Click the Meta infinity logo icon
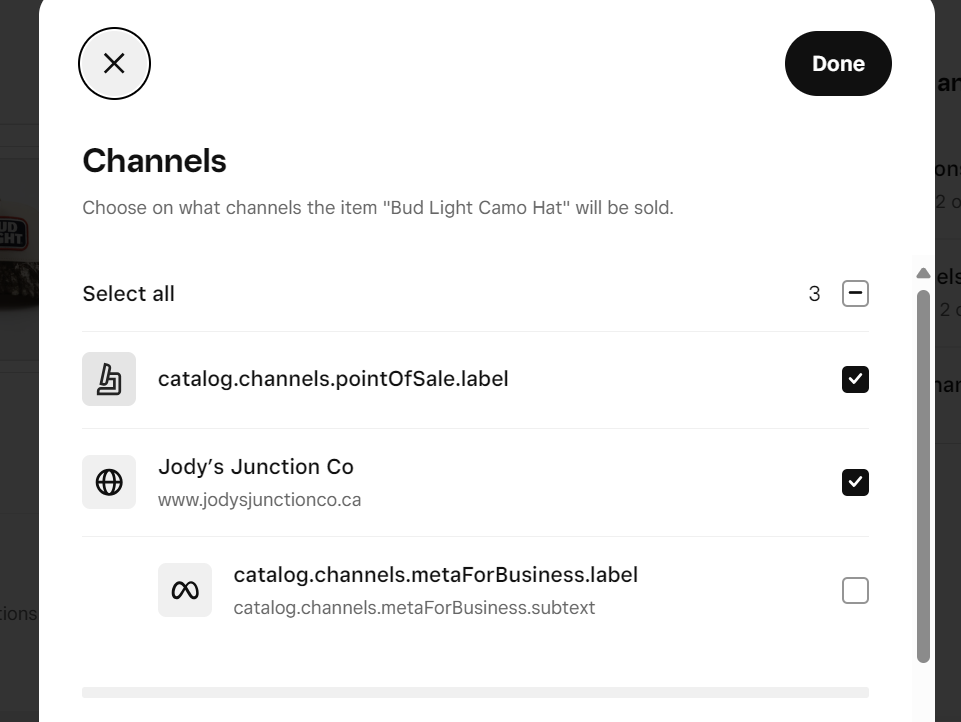The height and width of the screenshot is (722, 961). point(185,591)
